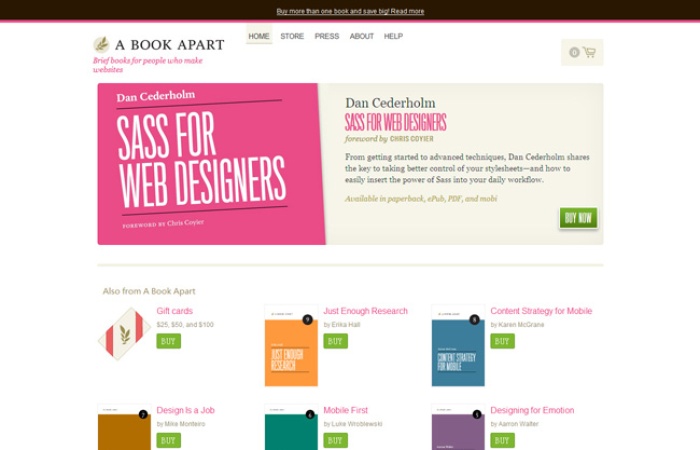The image size is (700, 450).
Task: Click 'Available in paperback, ePub, PDF, and mobi'
Action: [421, 199]
